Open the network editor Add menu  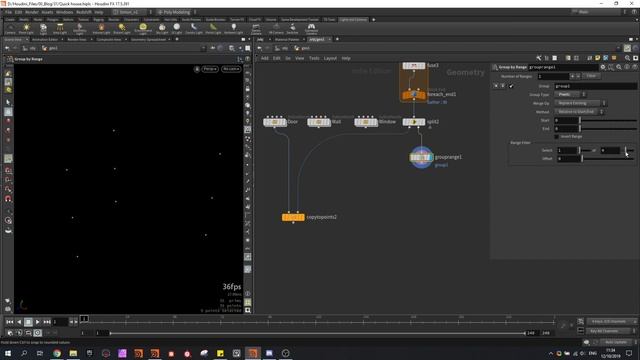click(265, 58)
